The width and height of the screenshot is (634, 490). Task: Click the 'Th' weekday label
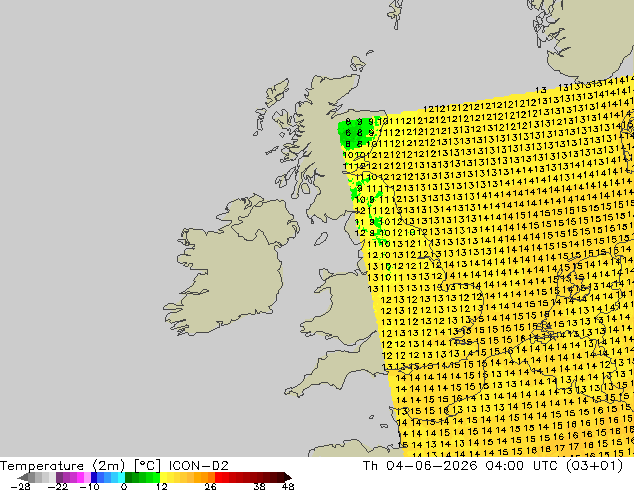click(370, 466)
